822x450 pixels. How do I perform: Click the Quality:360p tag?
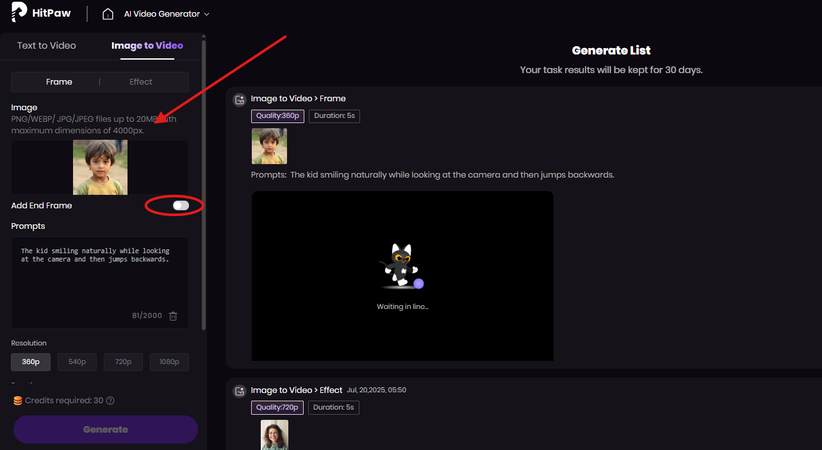pyautogui.click(x=277, y=116)
